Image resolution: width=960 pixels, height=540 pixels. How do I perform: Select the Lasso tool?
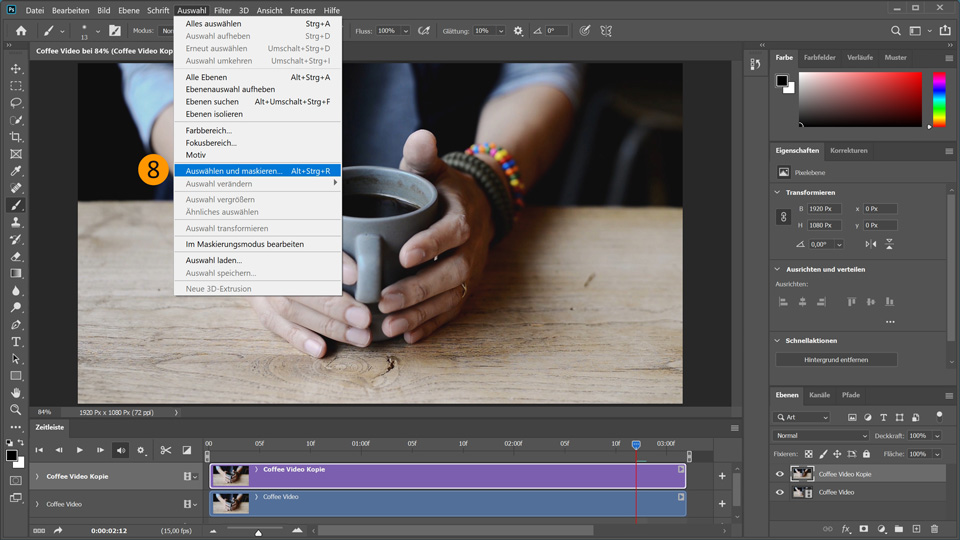(16, 103)
